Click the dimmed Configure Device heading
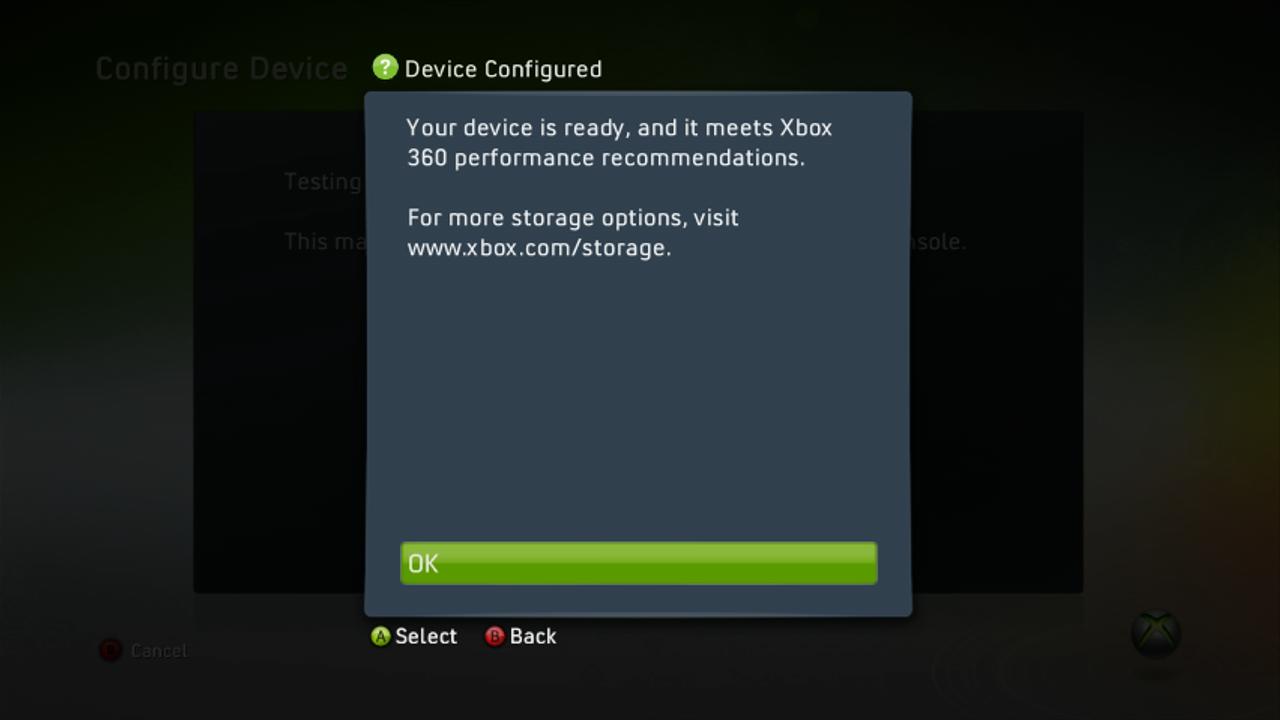Viewport: 1280px width, 720px height. pos(221,69)
